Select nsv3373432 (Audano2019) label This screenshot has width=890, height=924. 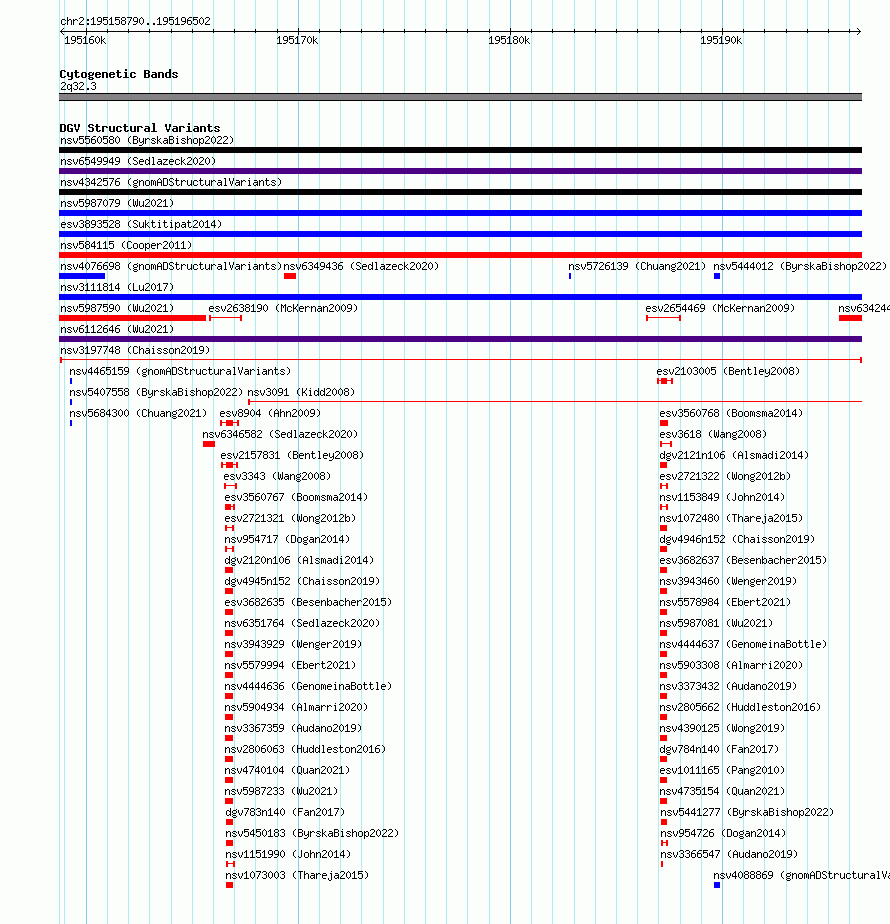729,687
